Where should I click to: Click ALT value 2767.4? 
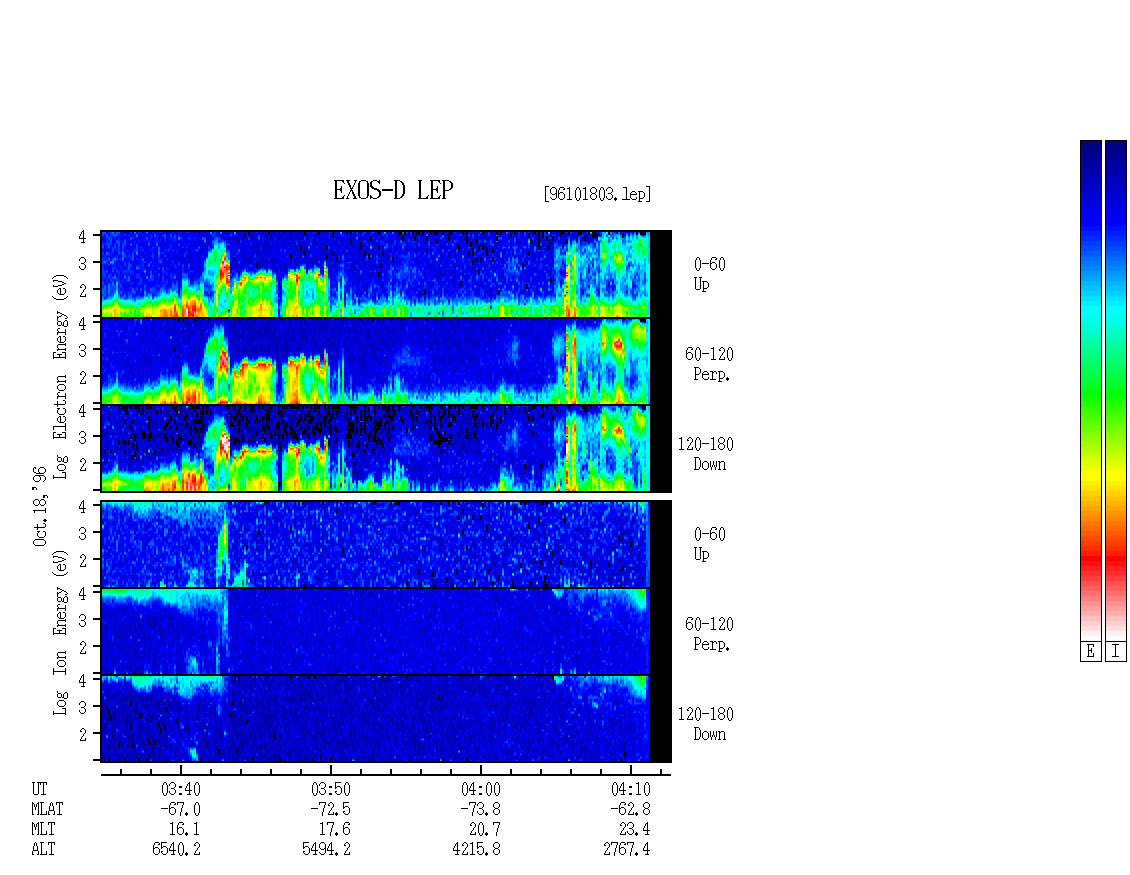click(x=627, y=849)
